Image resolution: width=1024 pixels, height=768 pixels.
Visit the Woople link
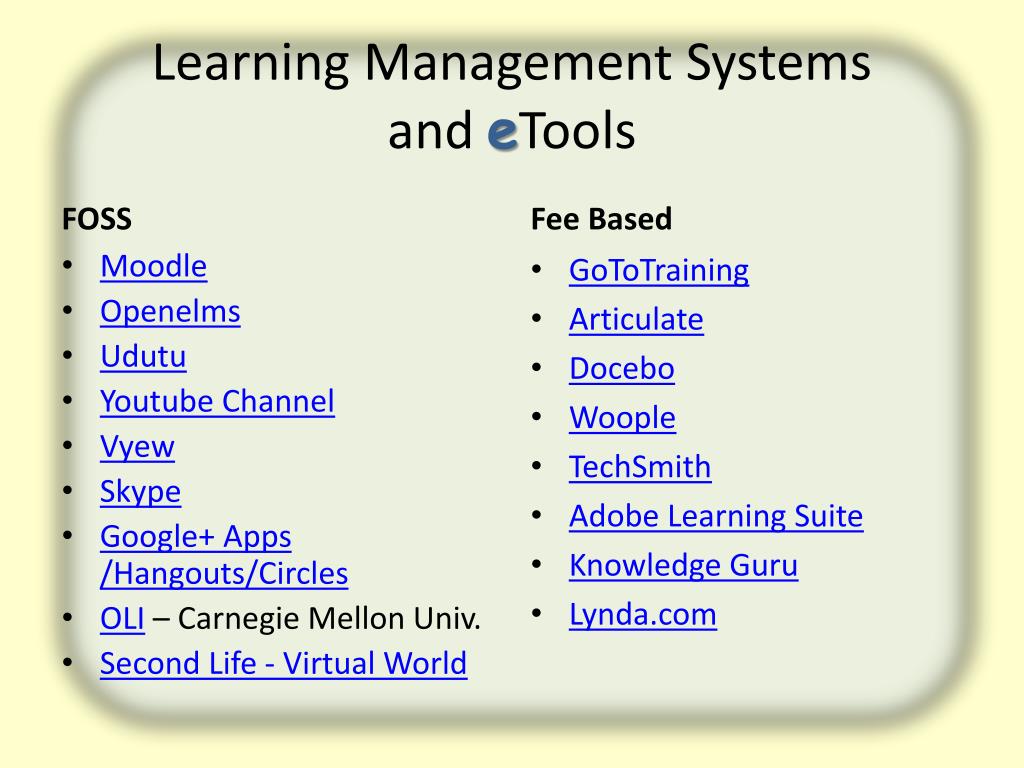[622, 418]
